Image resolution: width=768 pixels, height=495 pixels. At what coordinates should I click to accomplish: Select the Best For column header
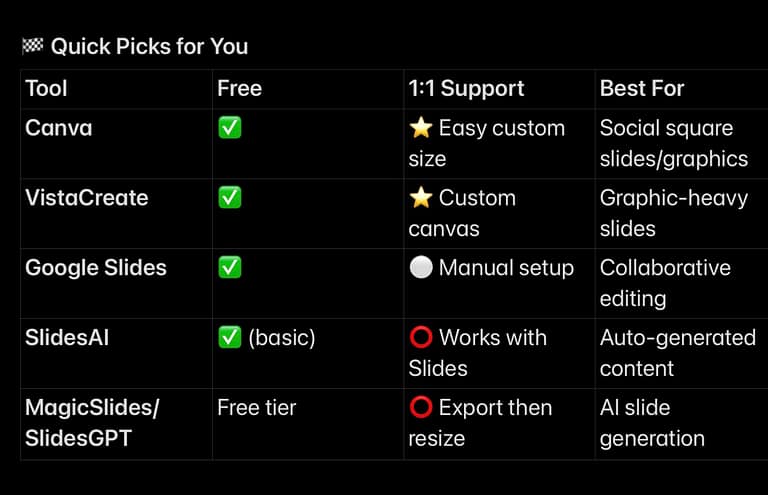point(642,88)
